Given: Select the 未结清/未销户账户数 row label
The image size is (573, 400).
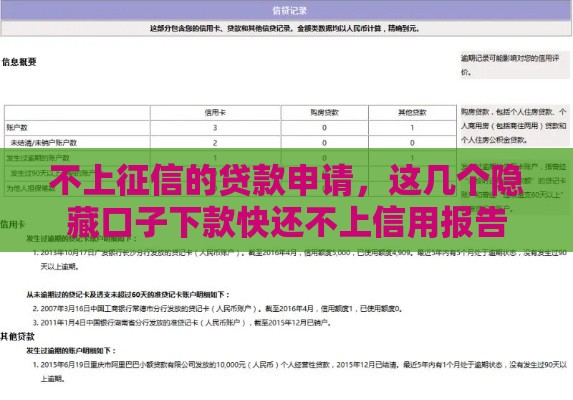Looking at the screenshot, I should tap(44, 143).
